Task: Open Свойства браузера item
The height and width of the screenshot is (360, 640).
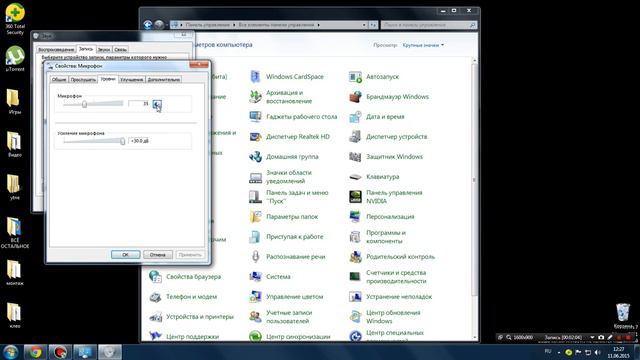Action: pyautogui.click(x=185, y=277)
